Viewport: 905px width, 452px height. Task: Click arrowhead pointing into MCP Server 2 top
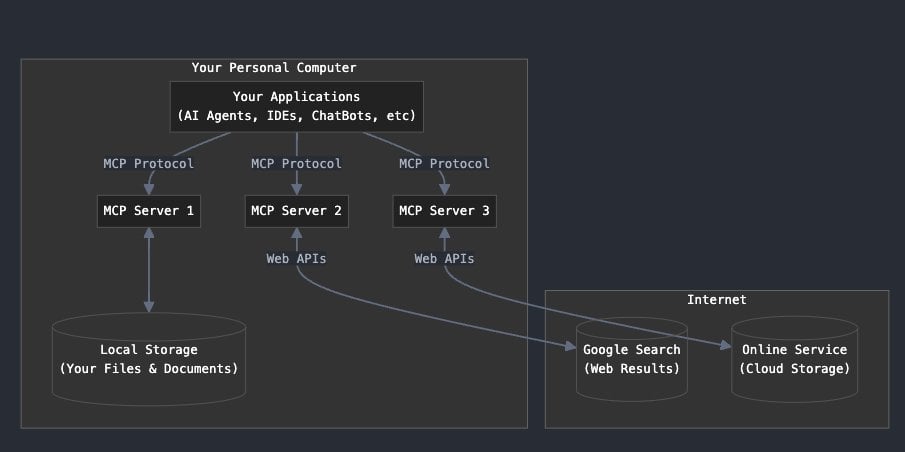click(x=297, y=190)
